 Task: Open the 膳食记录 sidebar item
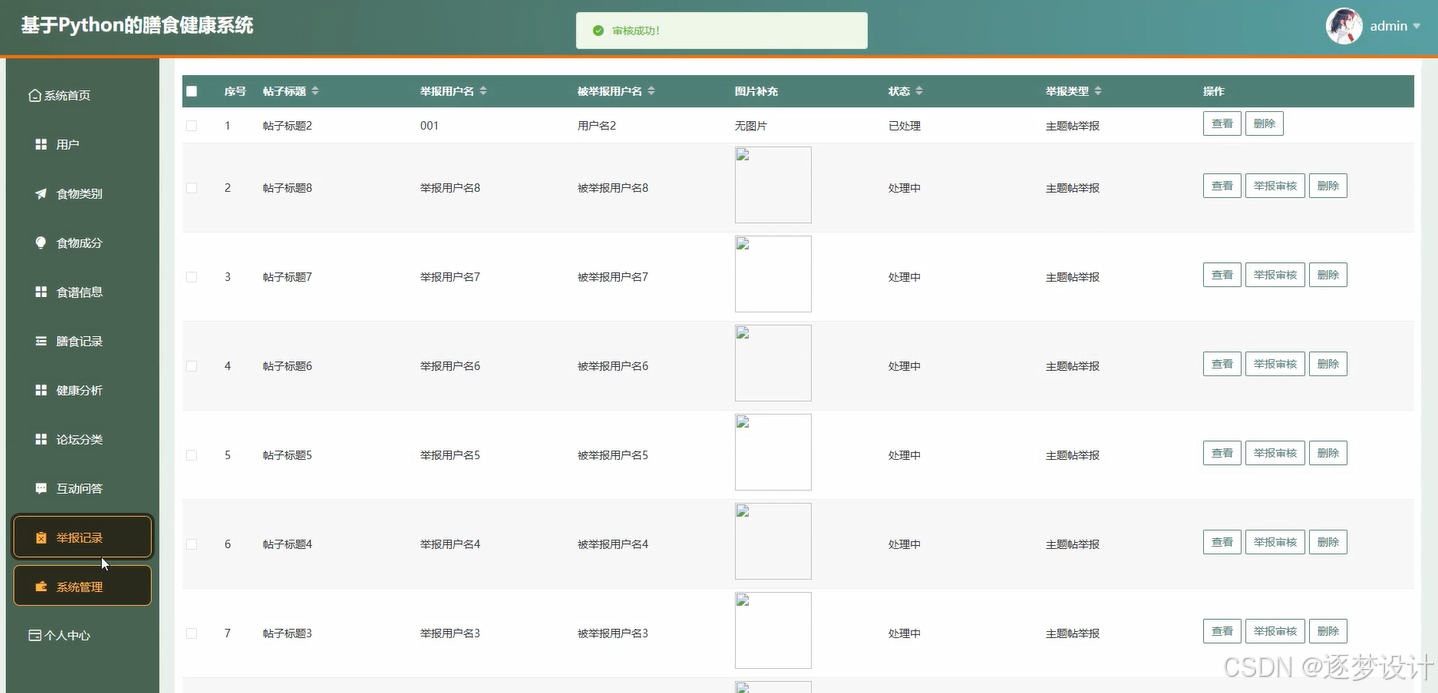[x=82, y=341]
